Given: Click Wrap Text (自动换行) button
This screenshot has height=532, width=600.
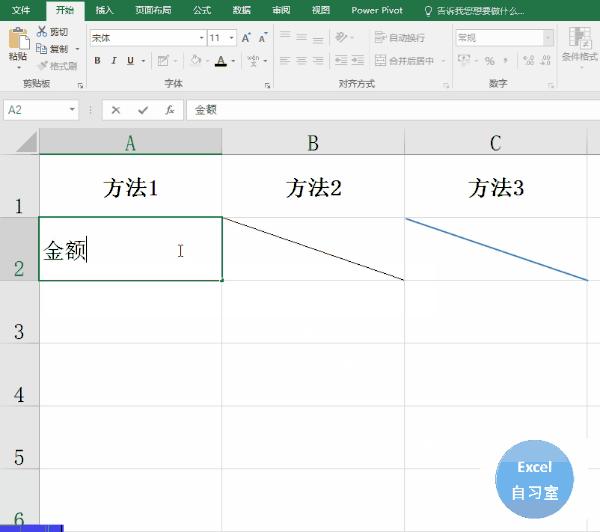Looking at the screenshot, I should 399,37.
